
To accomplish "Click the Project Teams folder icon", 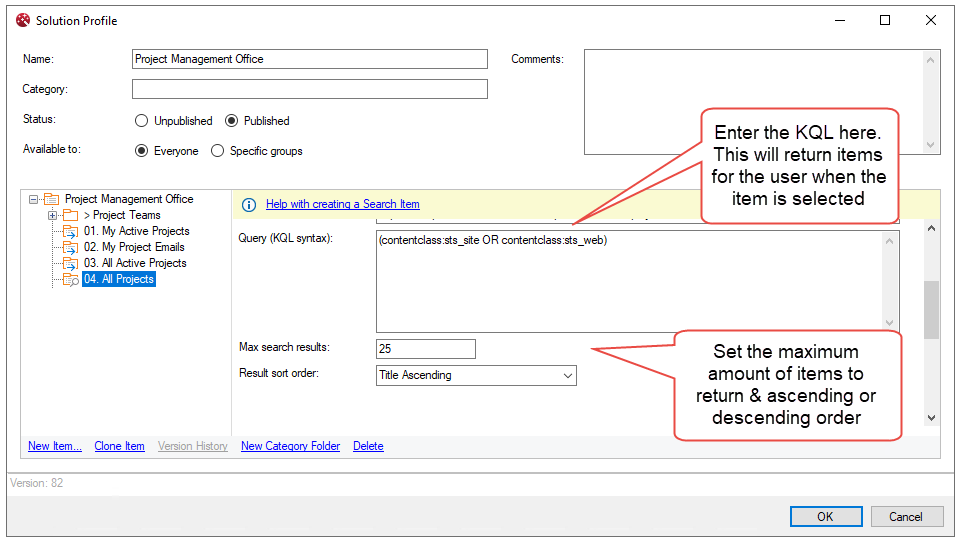I will (x=70, y=215).
